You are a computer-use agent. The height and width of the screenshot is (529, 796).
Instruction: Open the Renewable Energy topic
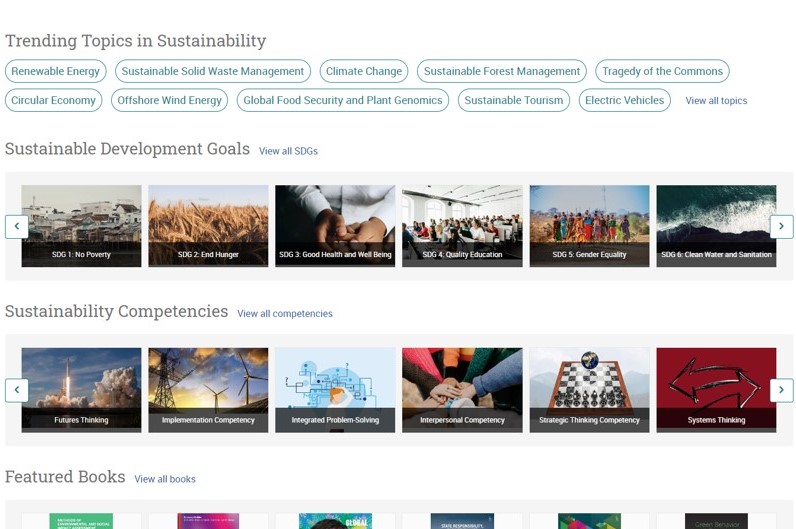pyautogui.click(x=56, y=71)
